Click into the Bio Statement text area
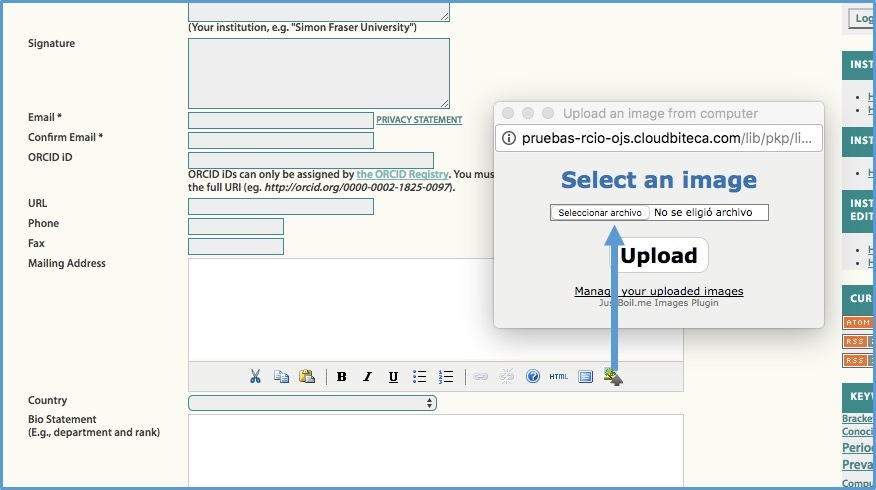Image resolution: width=876 pixels, height=490 pixels. point(436,450)
